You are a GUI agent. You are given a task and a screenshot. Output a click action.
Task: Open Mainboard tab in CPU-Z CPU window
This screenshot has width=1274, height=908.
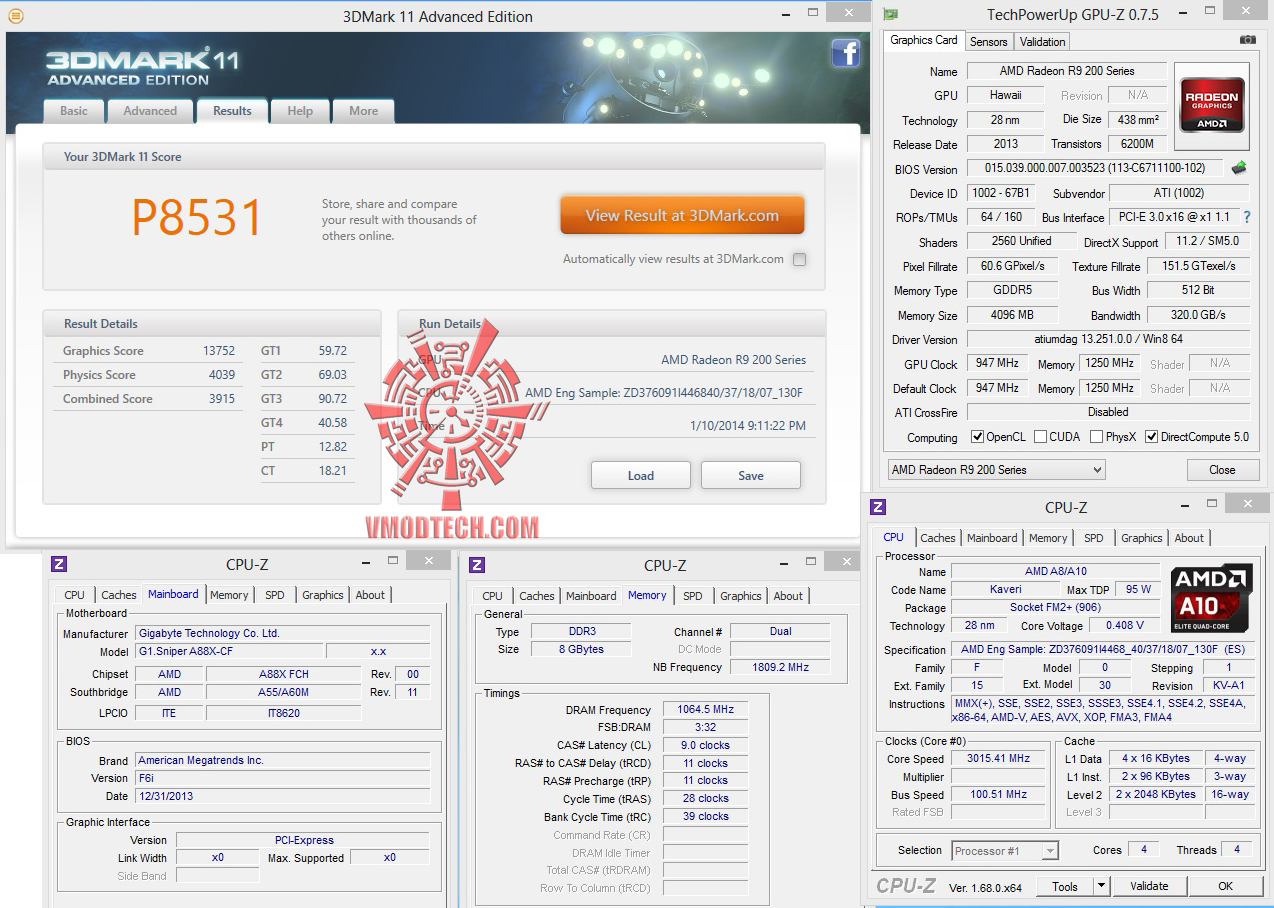coord(992,538)
